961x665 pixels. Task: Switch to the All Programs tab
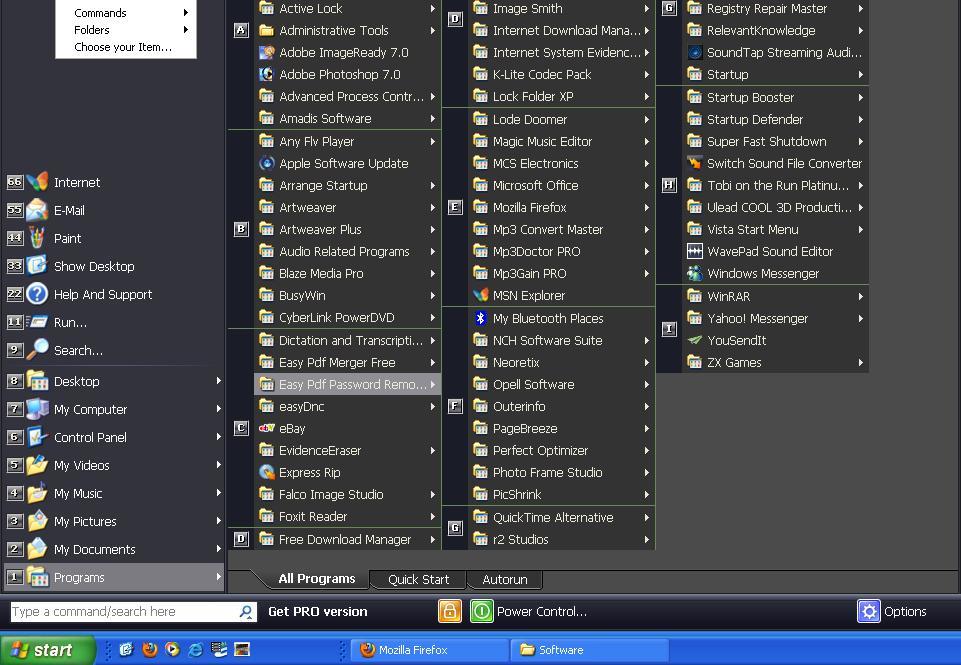316,579
